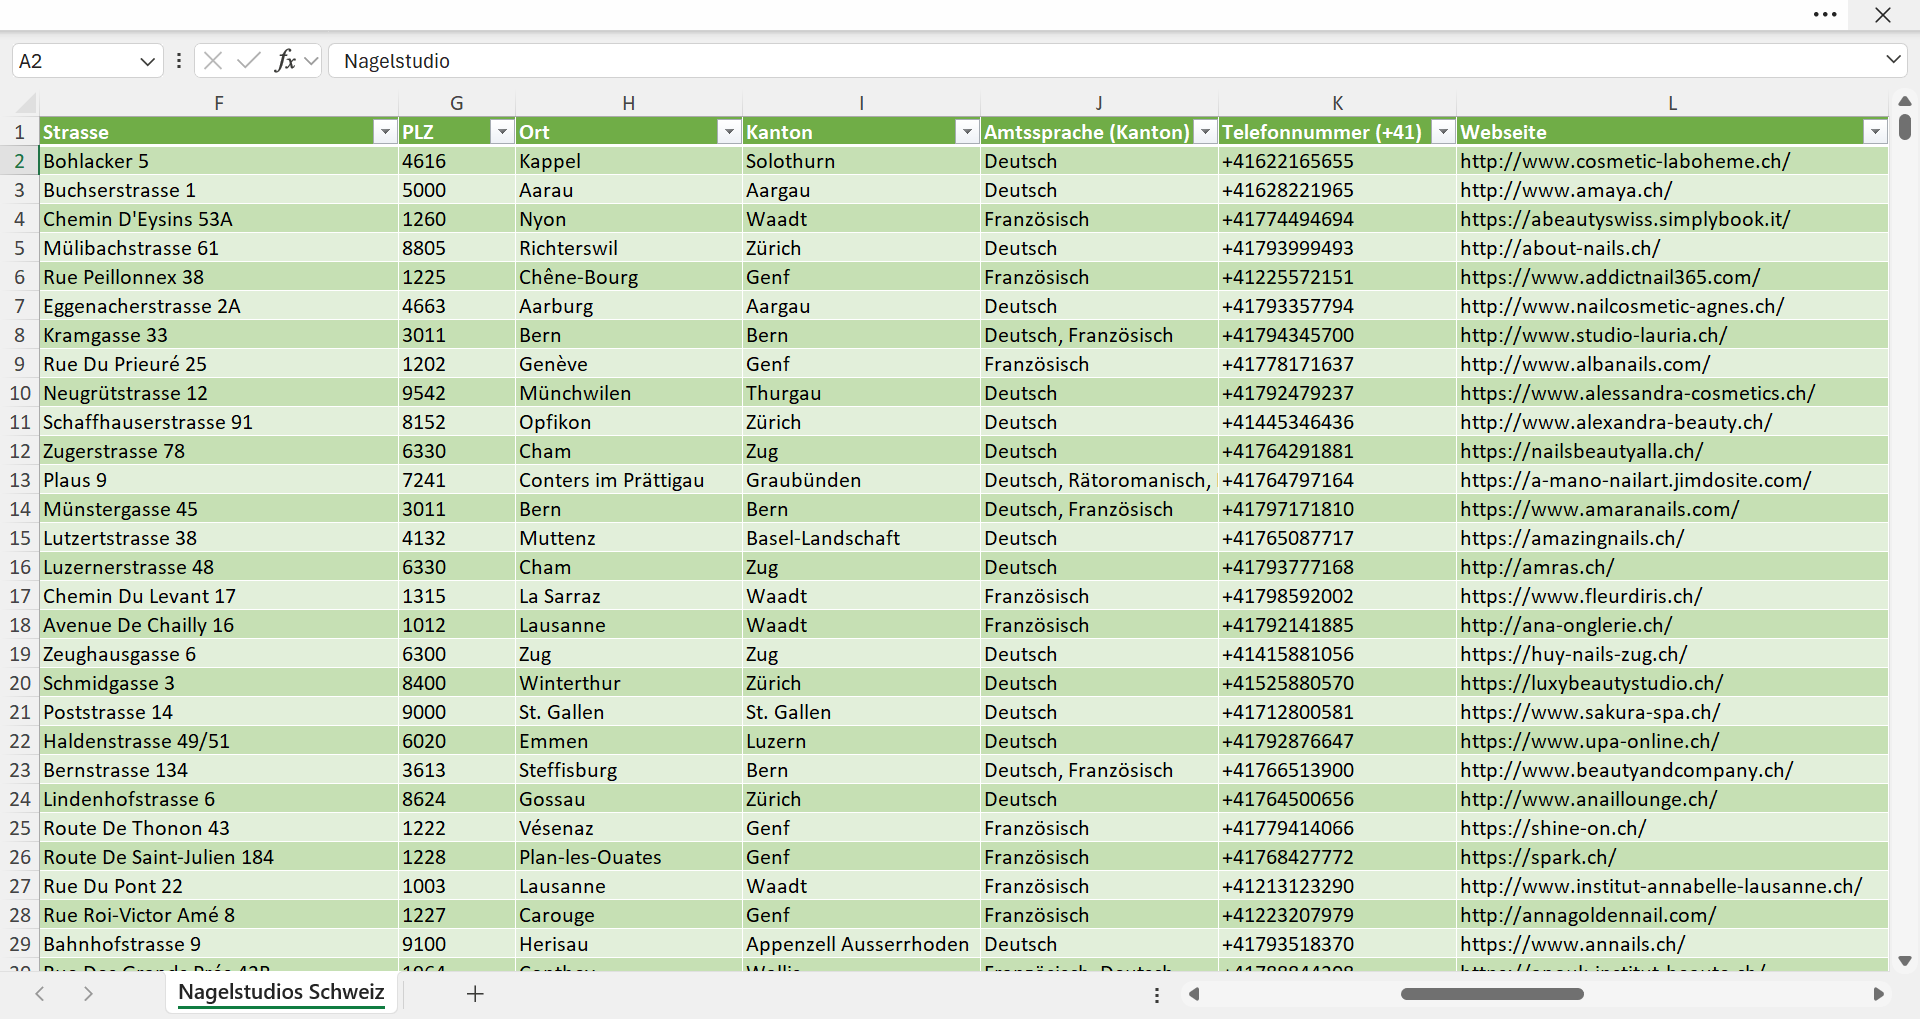Open link https://nailsbeautyalla.ch/

(x=1582, y=451)
